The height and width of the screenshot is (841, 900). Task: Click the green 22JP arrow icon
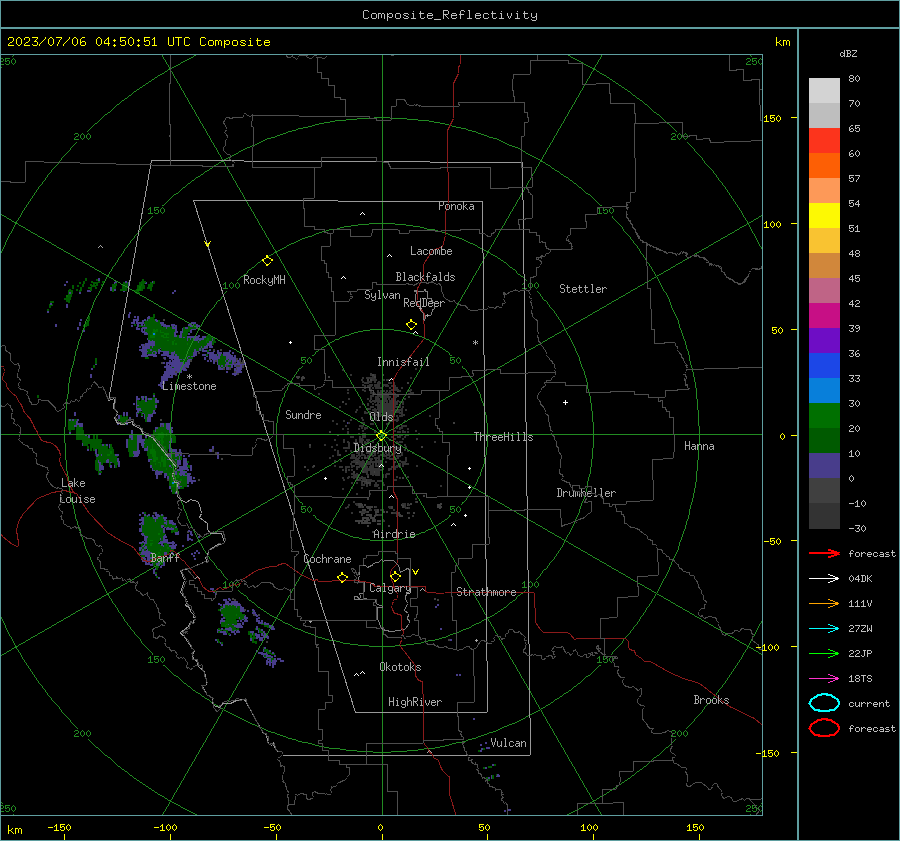(824, 653)
